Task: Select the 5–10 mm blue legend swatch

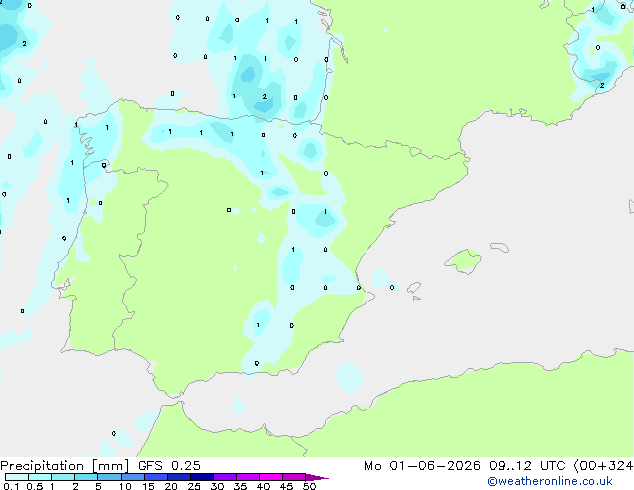Action: pyautogui.click(x=109, y=477)
